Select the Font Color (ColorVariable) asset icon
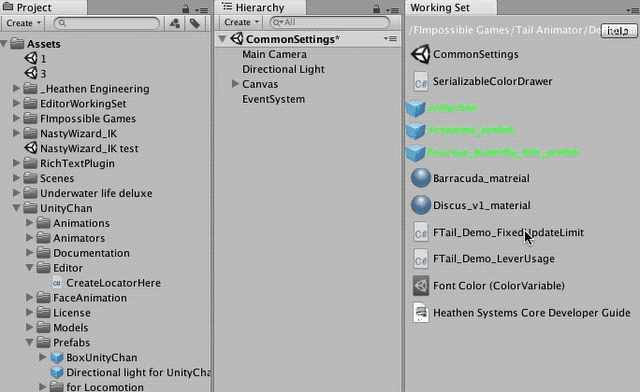This screenshot has width=640, height=392. click(x=420, y=286)
